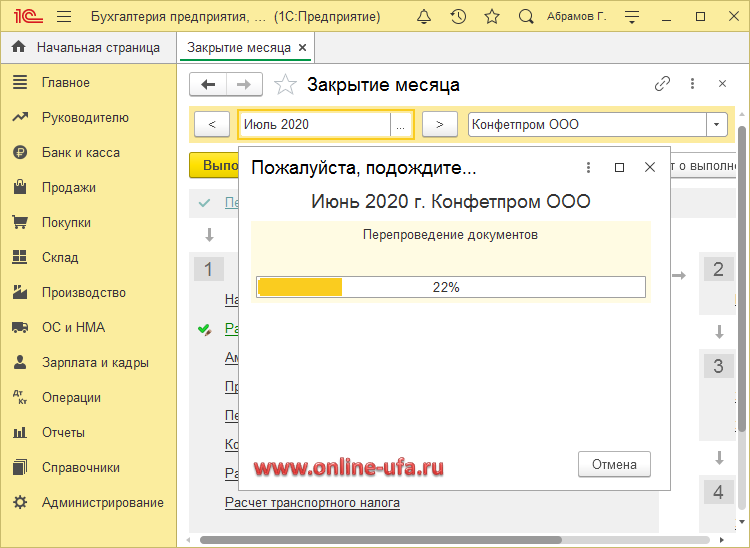Open Продажи section
The image size is (750, 548).
pyautogui.click(x=69, y=187)
